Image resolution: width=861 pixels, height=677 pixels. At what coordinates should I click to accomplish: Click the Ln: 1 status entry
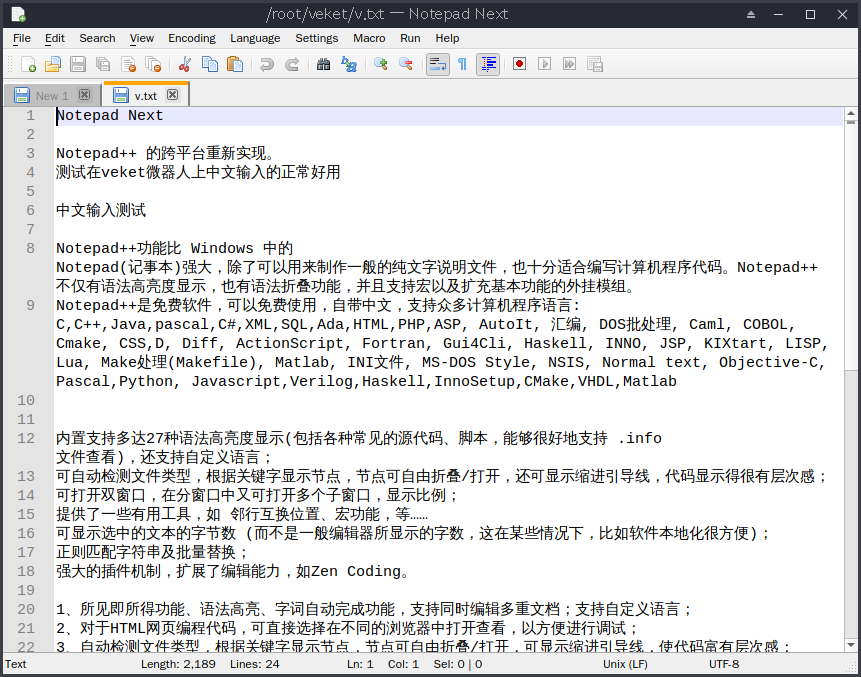coord(360,664)
